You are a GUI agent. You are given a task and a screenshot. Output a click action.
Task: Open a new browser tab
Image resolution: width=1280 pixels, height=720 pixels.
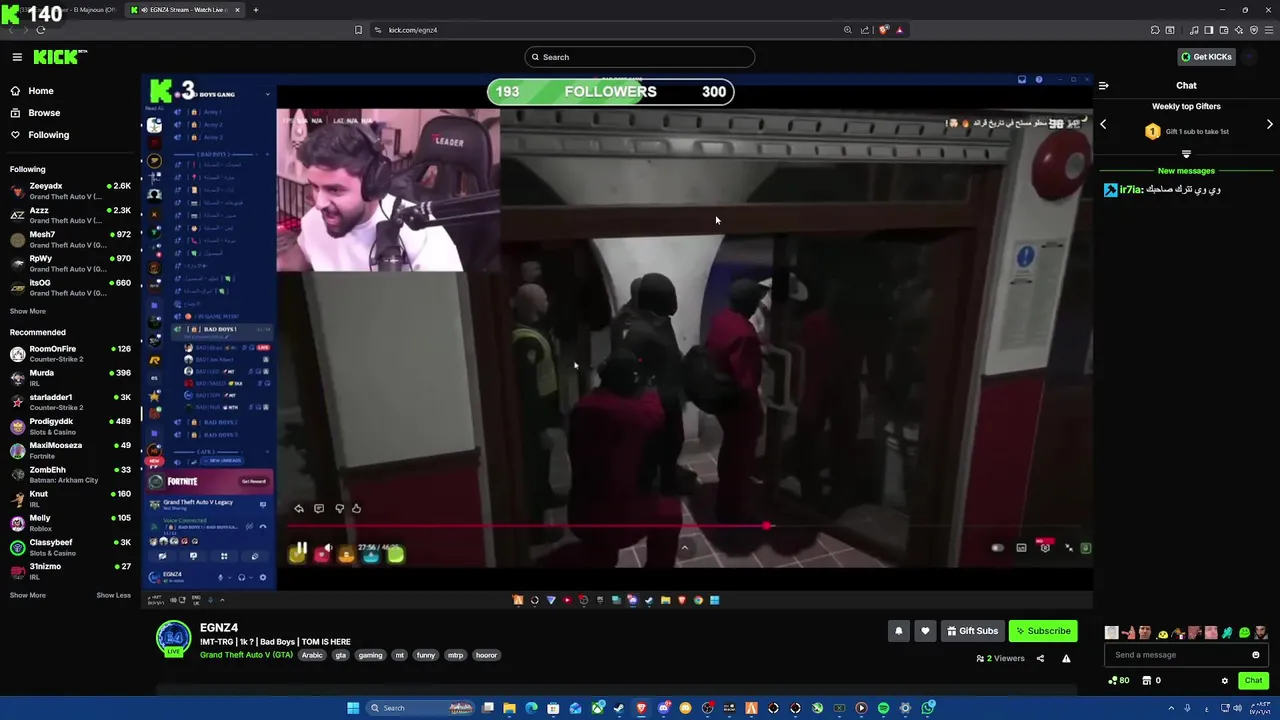256,10
